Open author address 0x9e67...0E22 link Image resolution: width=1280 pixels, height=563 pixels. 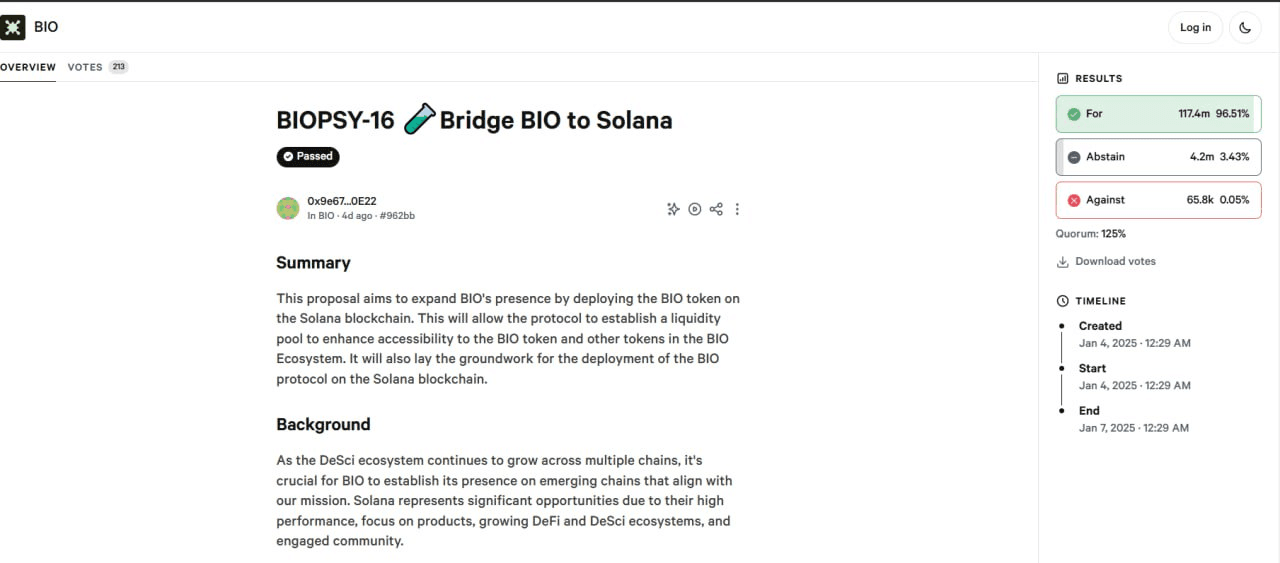(x=342, y=201)
